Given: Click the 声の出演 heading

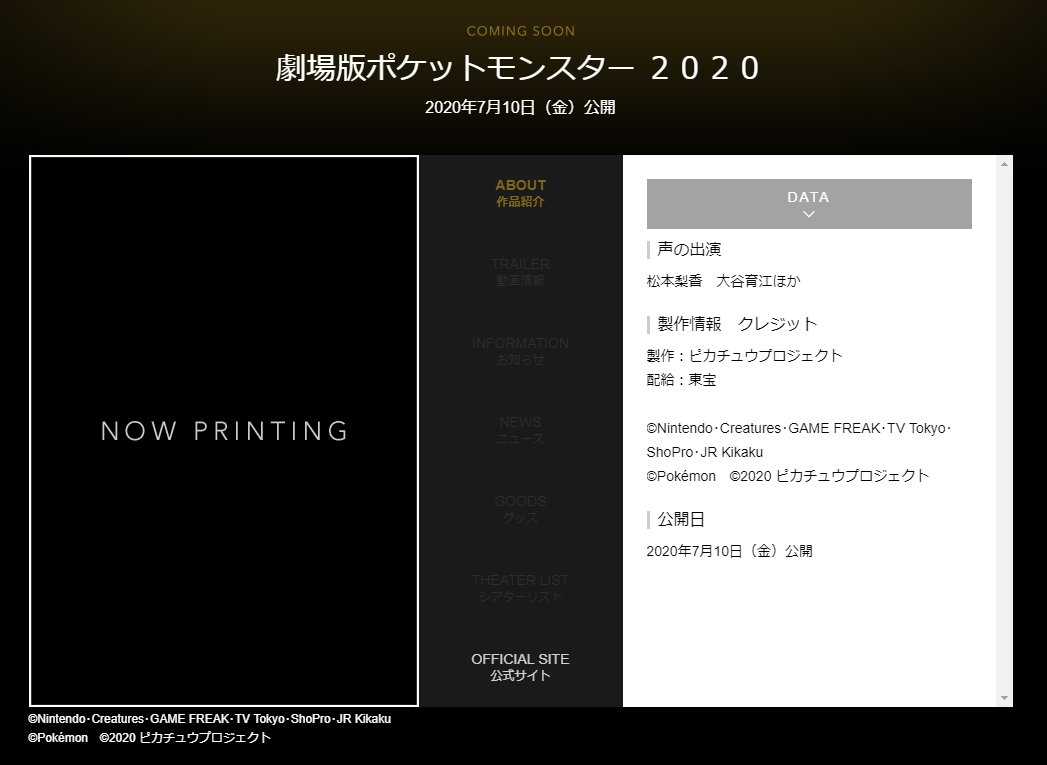Looking at the screenshot, I should click(688, 250).
